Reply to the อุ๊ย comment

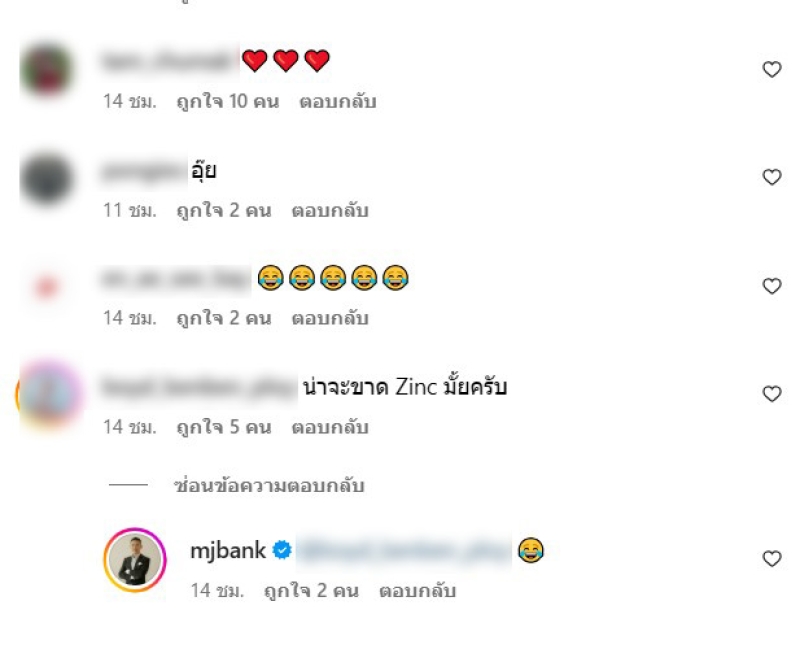330,210
